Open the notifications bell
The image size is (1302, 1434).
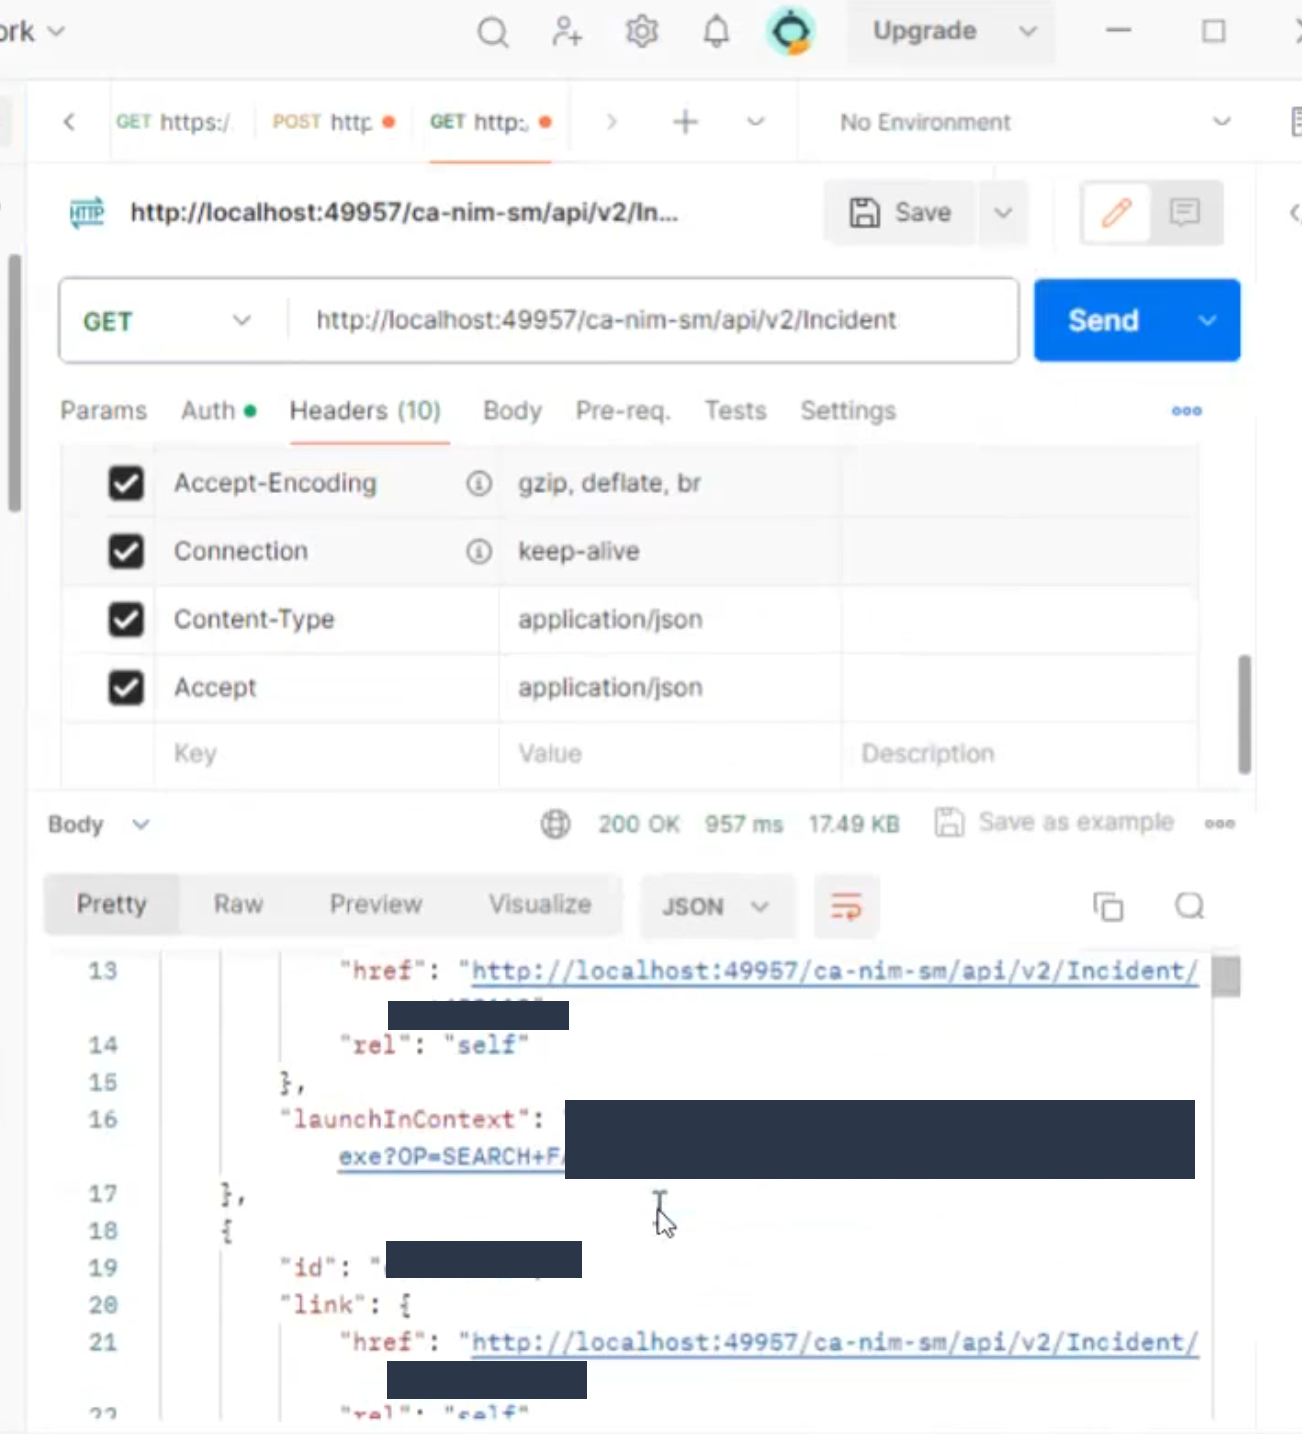click(x=716, y=32)
